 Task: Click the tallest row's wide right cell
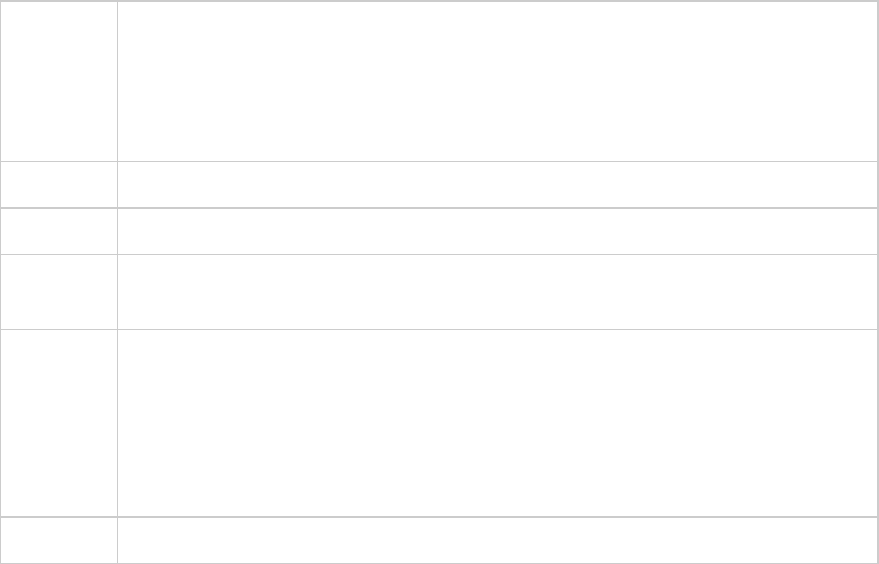click(495, 423)
